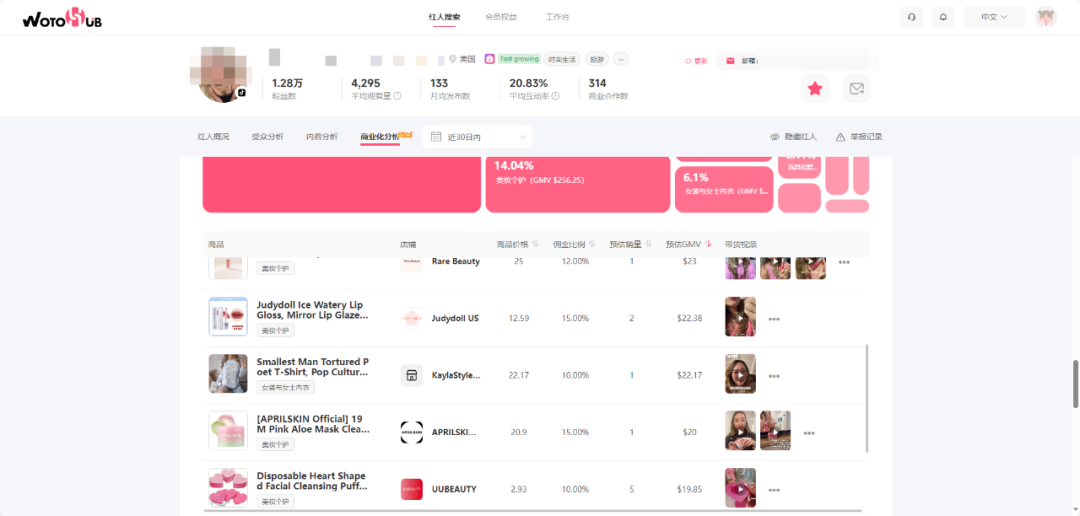Open more options for the UUBEAUTY row
Image resolution: width=1080 pixels, height=516 pixels.
click(x=774, y=491)
